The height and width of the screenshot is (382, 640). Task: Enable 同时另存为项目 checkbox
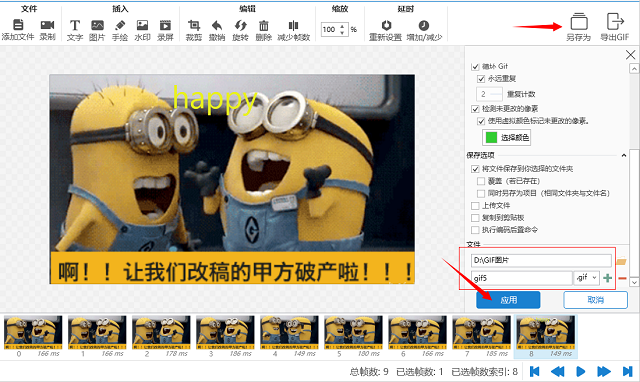[481, 193]
